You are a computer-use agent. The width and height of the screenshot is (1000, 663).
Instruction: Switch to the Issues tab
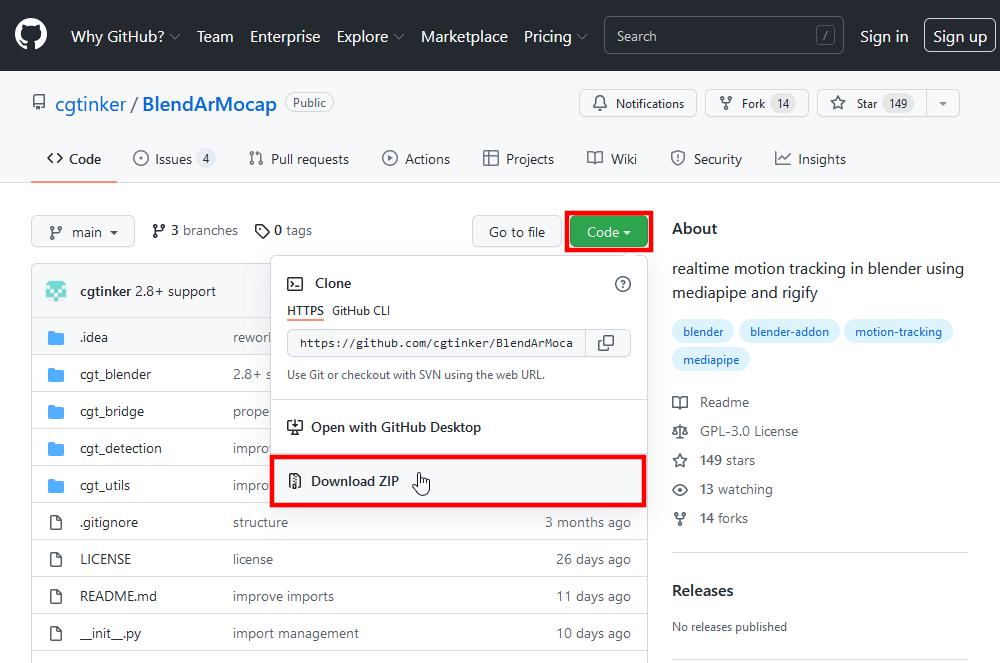click(x=173, y=159)
